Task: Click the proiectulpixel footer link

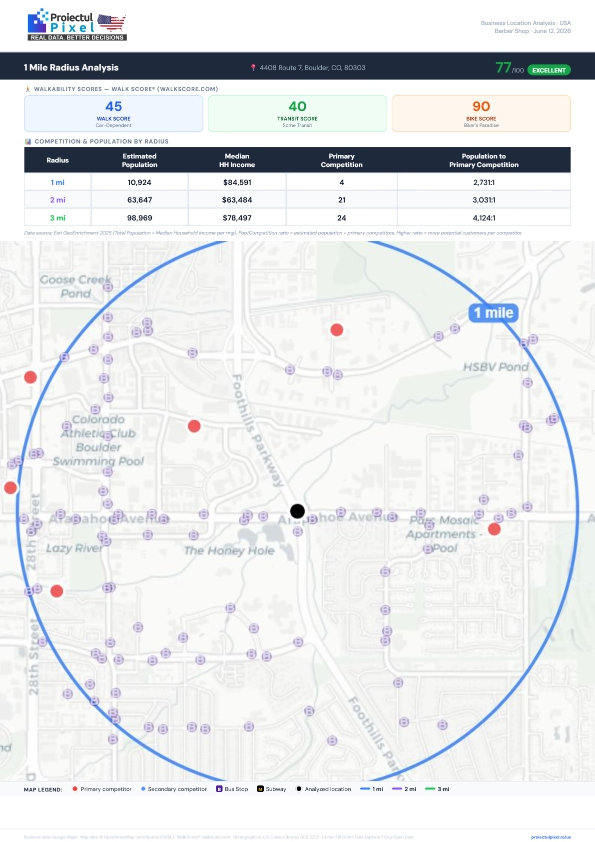Action: 550,837
